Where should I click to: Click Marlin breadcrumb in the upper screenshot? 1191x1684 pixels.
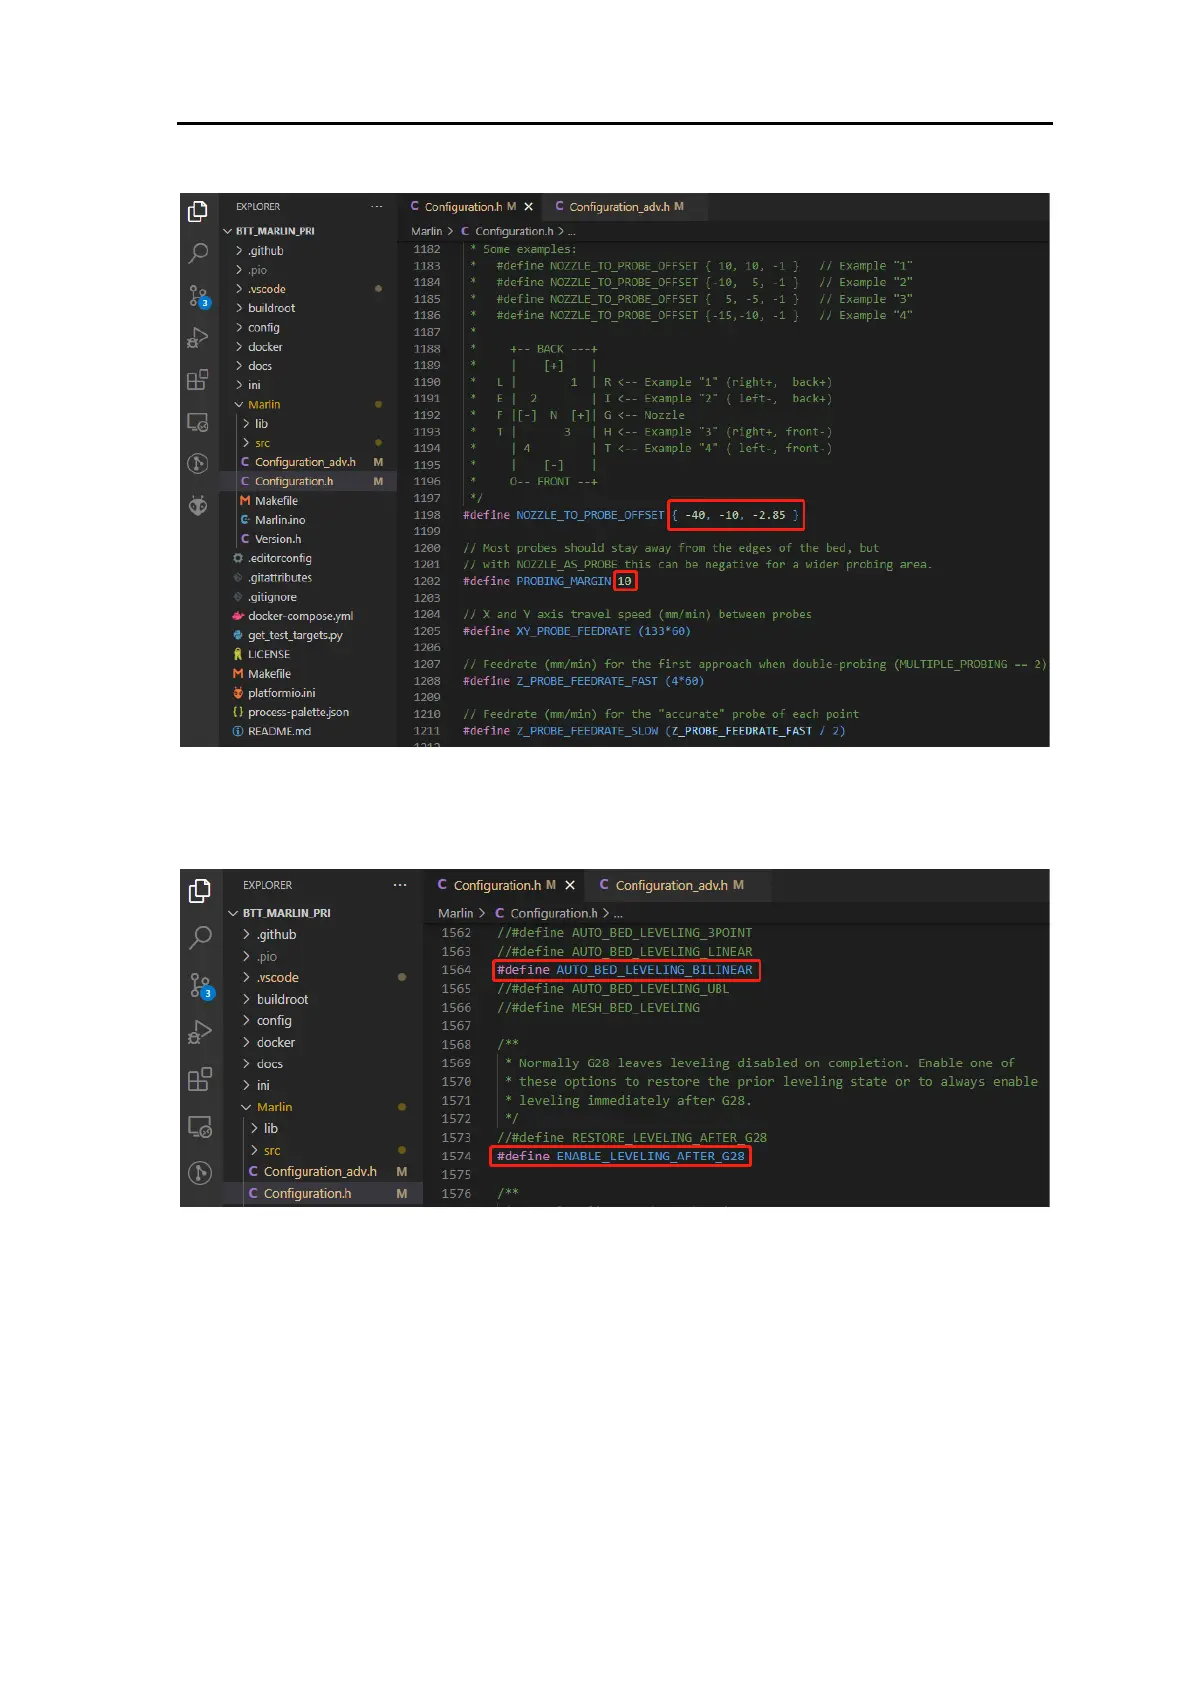tap(426, 231)
